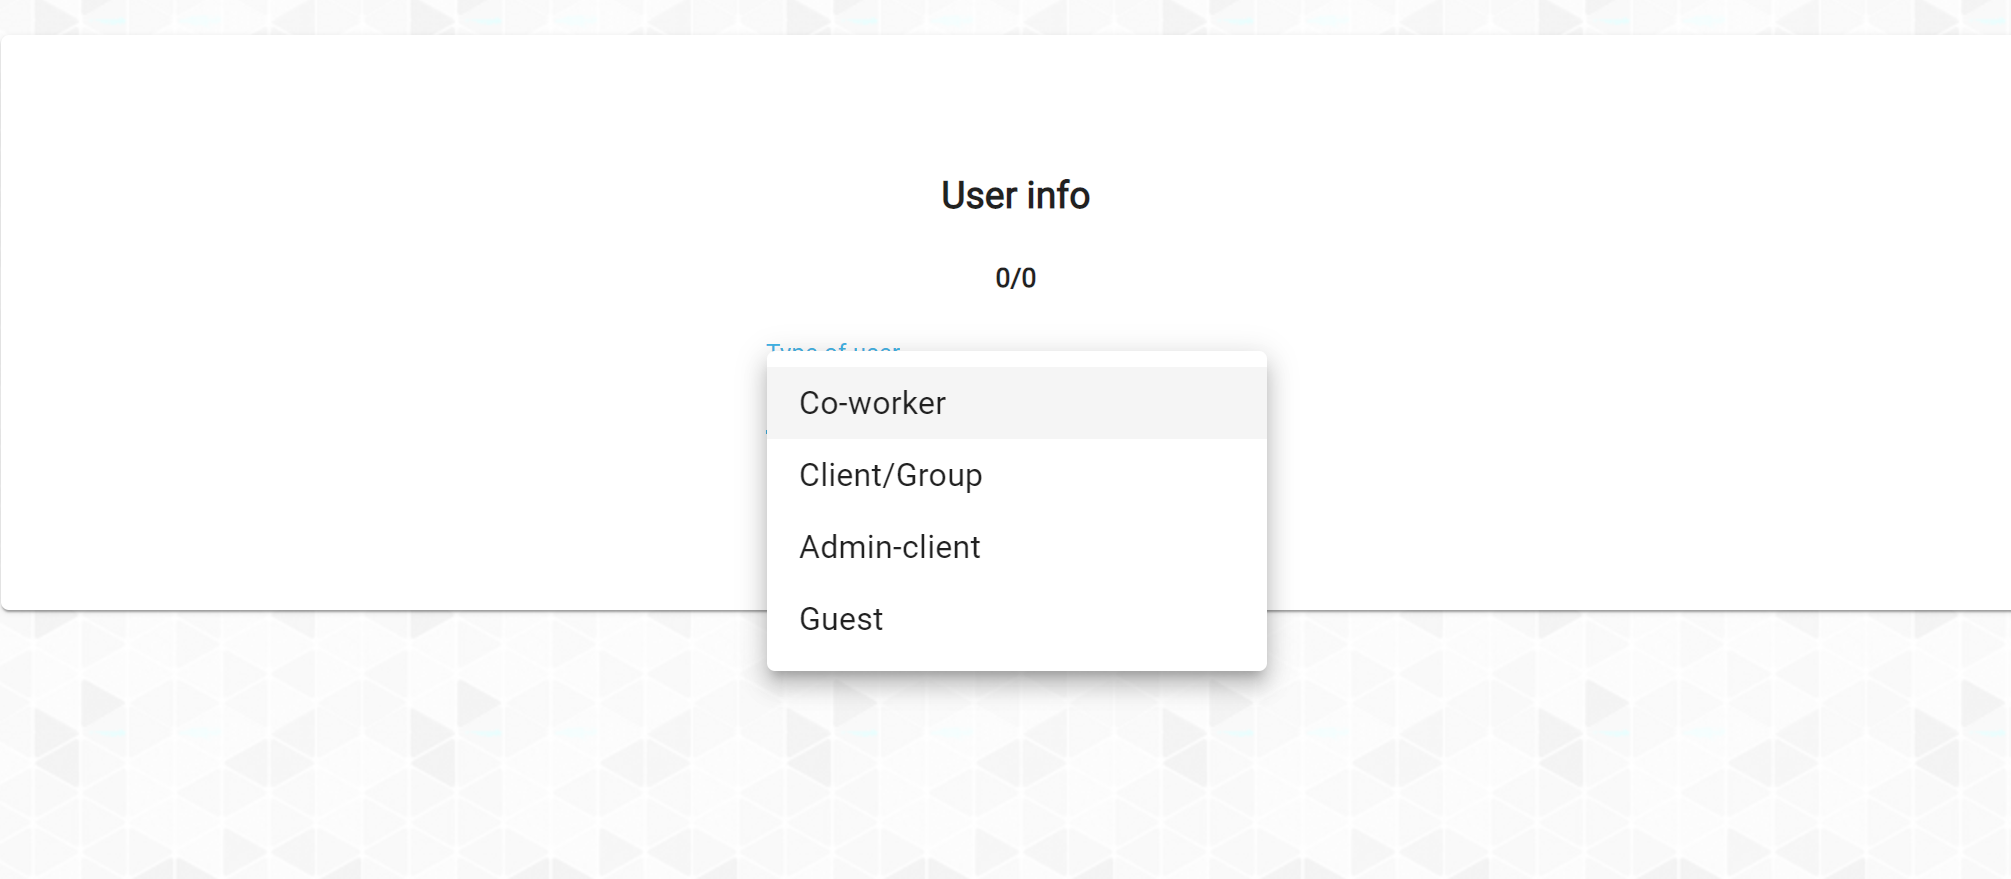2011x879 pixels.
Task: Click the partially hidden Type of user label
Action: tap(833, 347)
